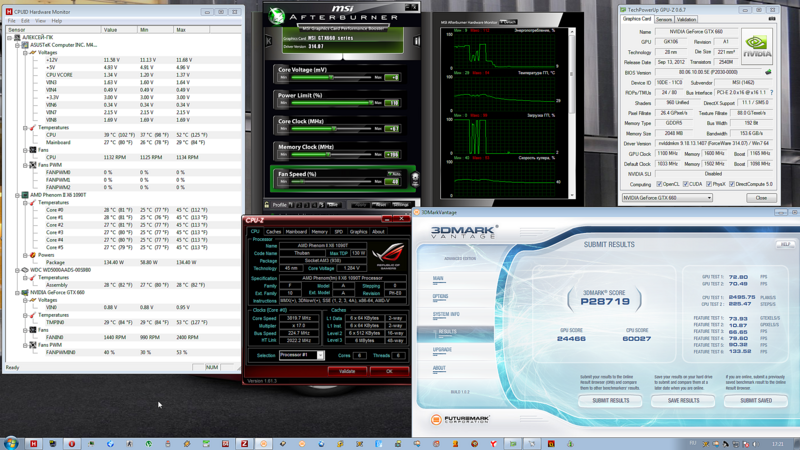
Task: Switch to the Caches tab in CPU-Z
Action: (x=273, y=232)
